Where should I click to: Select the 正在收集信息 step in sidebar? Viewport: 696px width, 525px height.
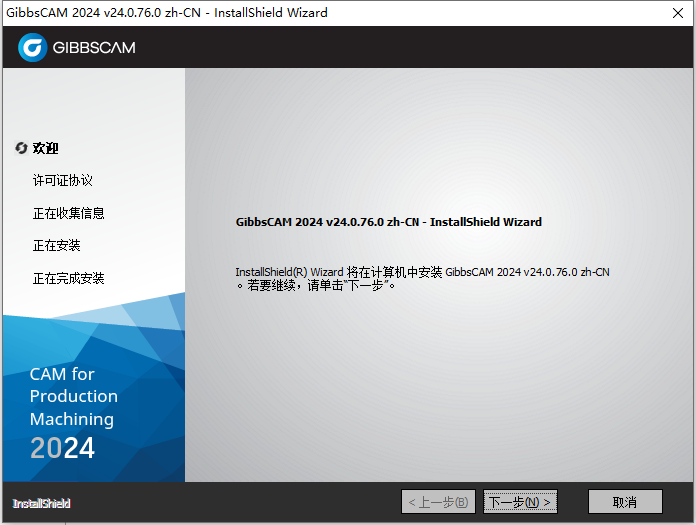pyautogui.click(x=68, y=213)
